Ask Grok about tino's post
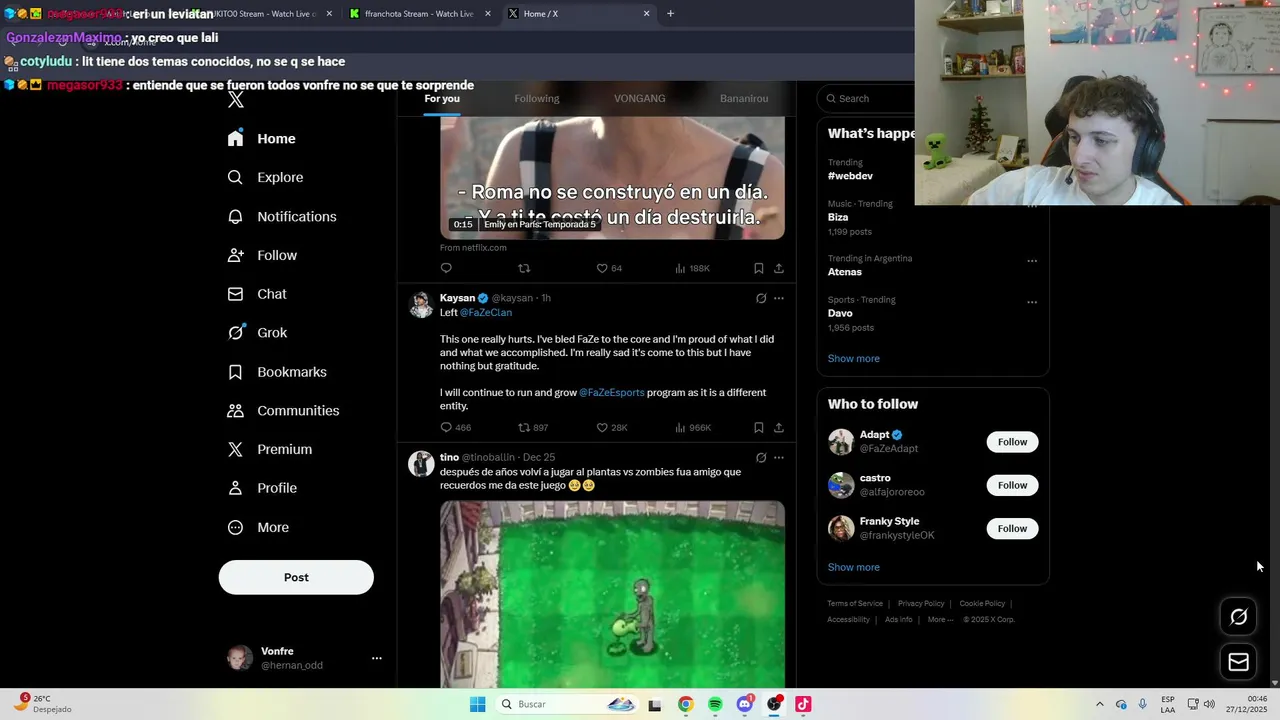1280x720 pixels. 761,458
